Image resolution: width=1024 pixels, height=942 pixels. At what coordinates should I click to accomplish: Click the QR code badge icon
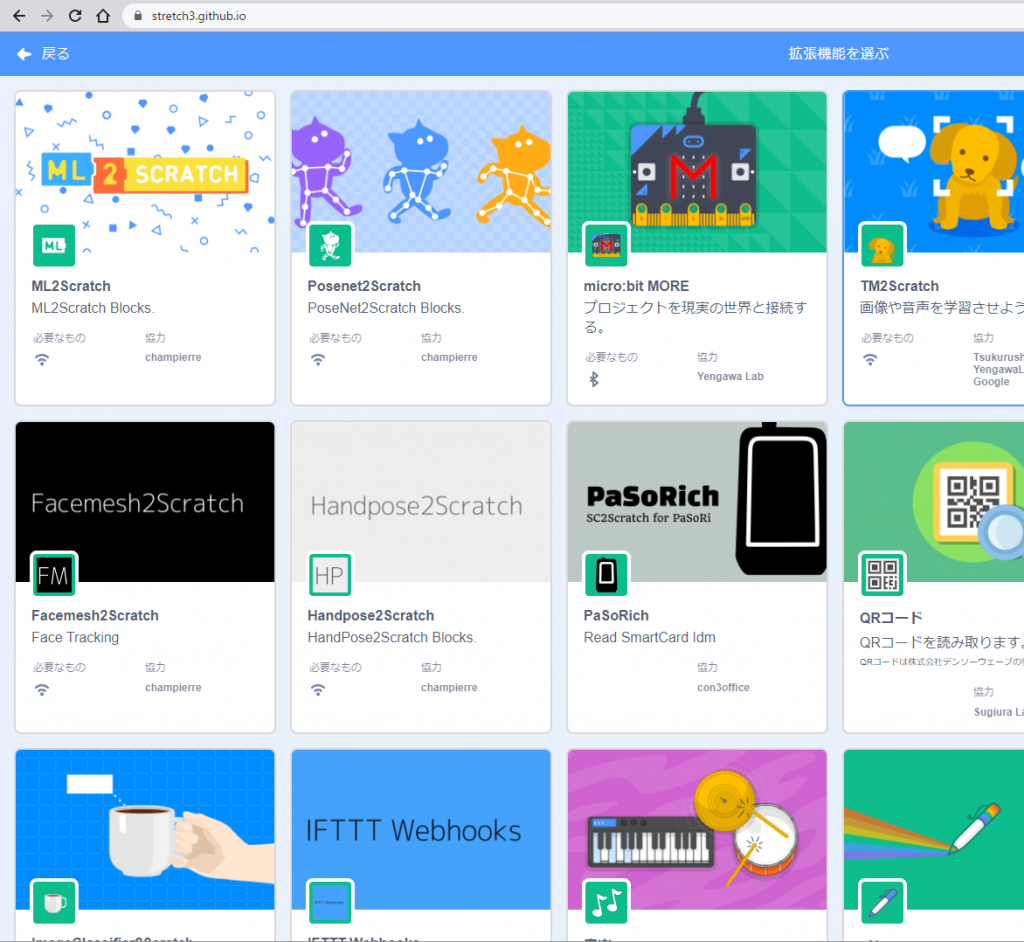tap(882, 575)
